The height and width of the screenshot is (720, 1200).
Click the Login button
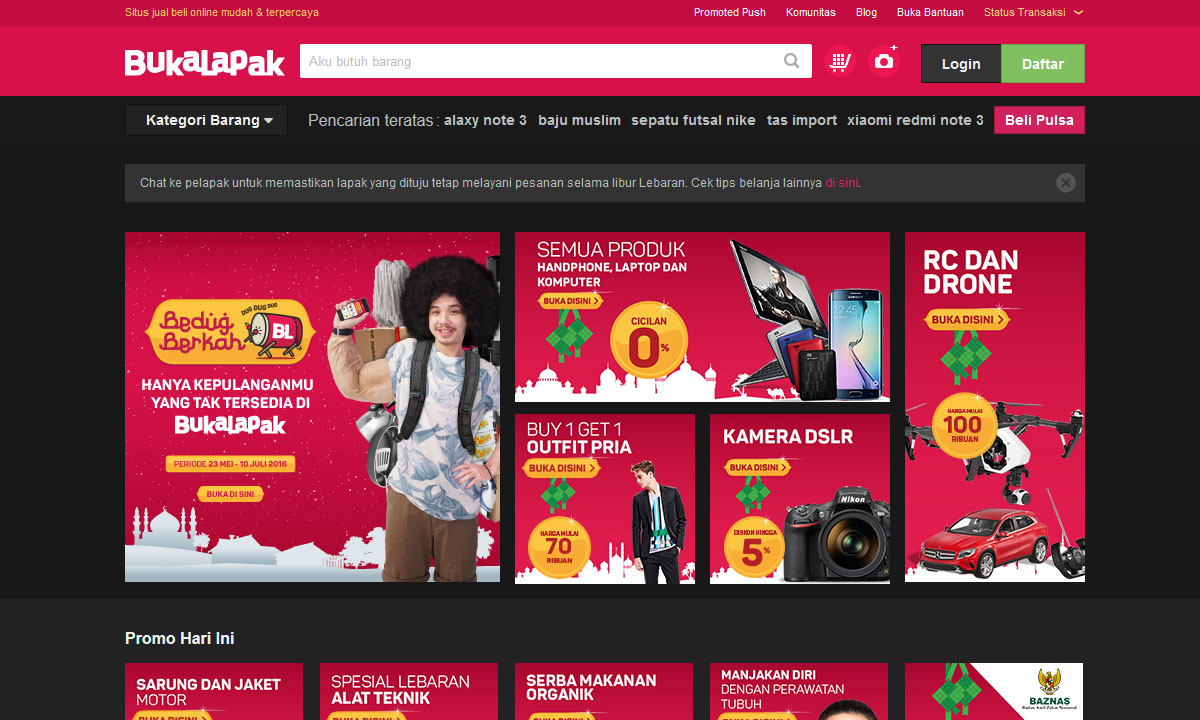(961, 64)
